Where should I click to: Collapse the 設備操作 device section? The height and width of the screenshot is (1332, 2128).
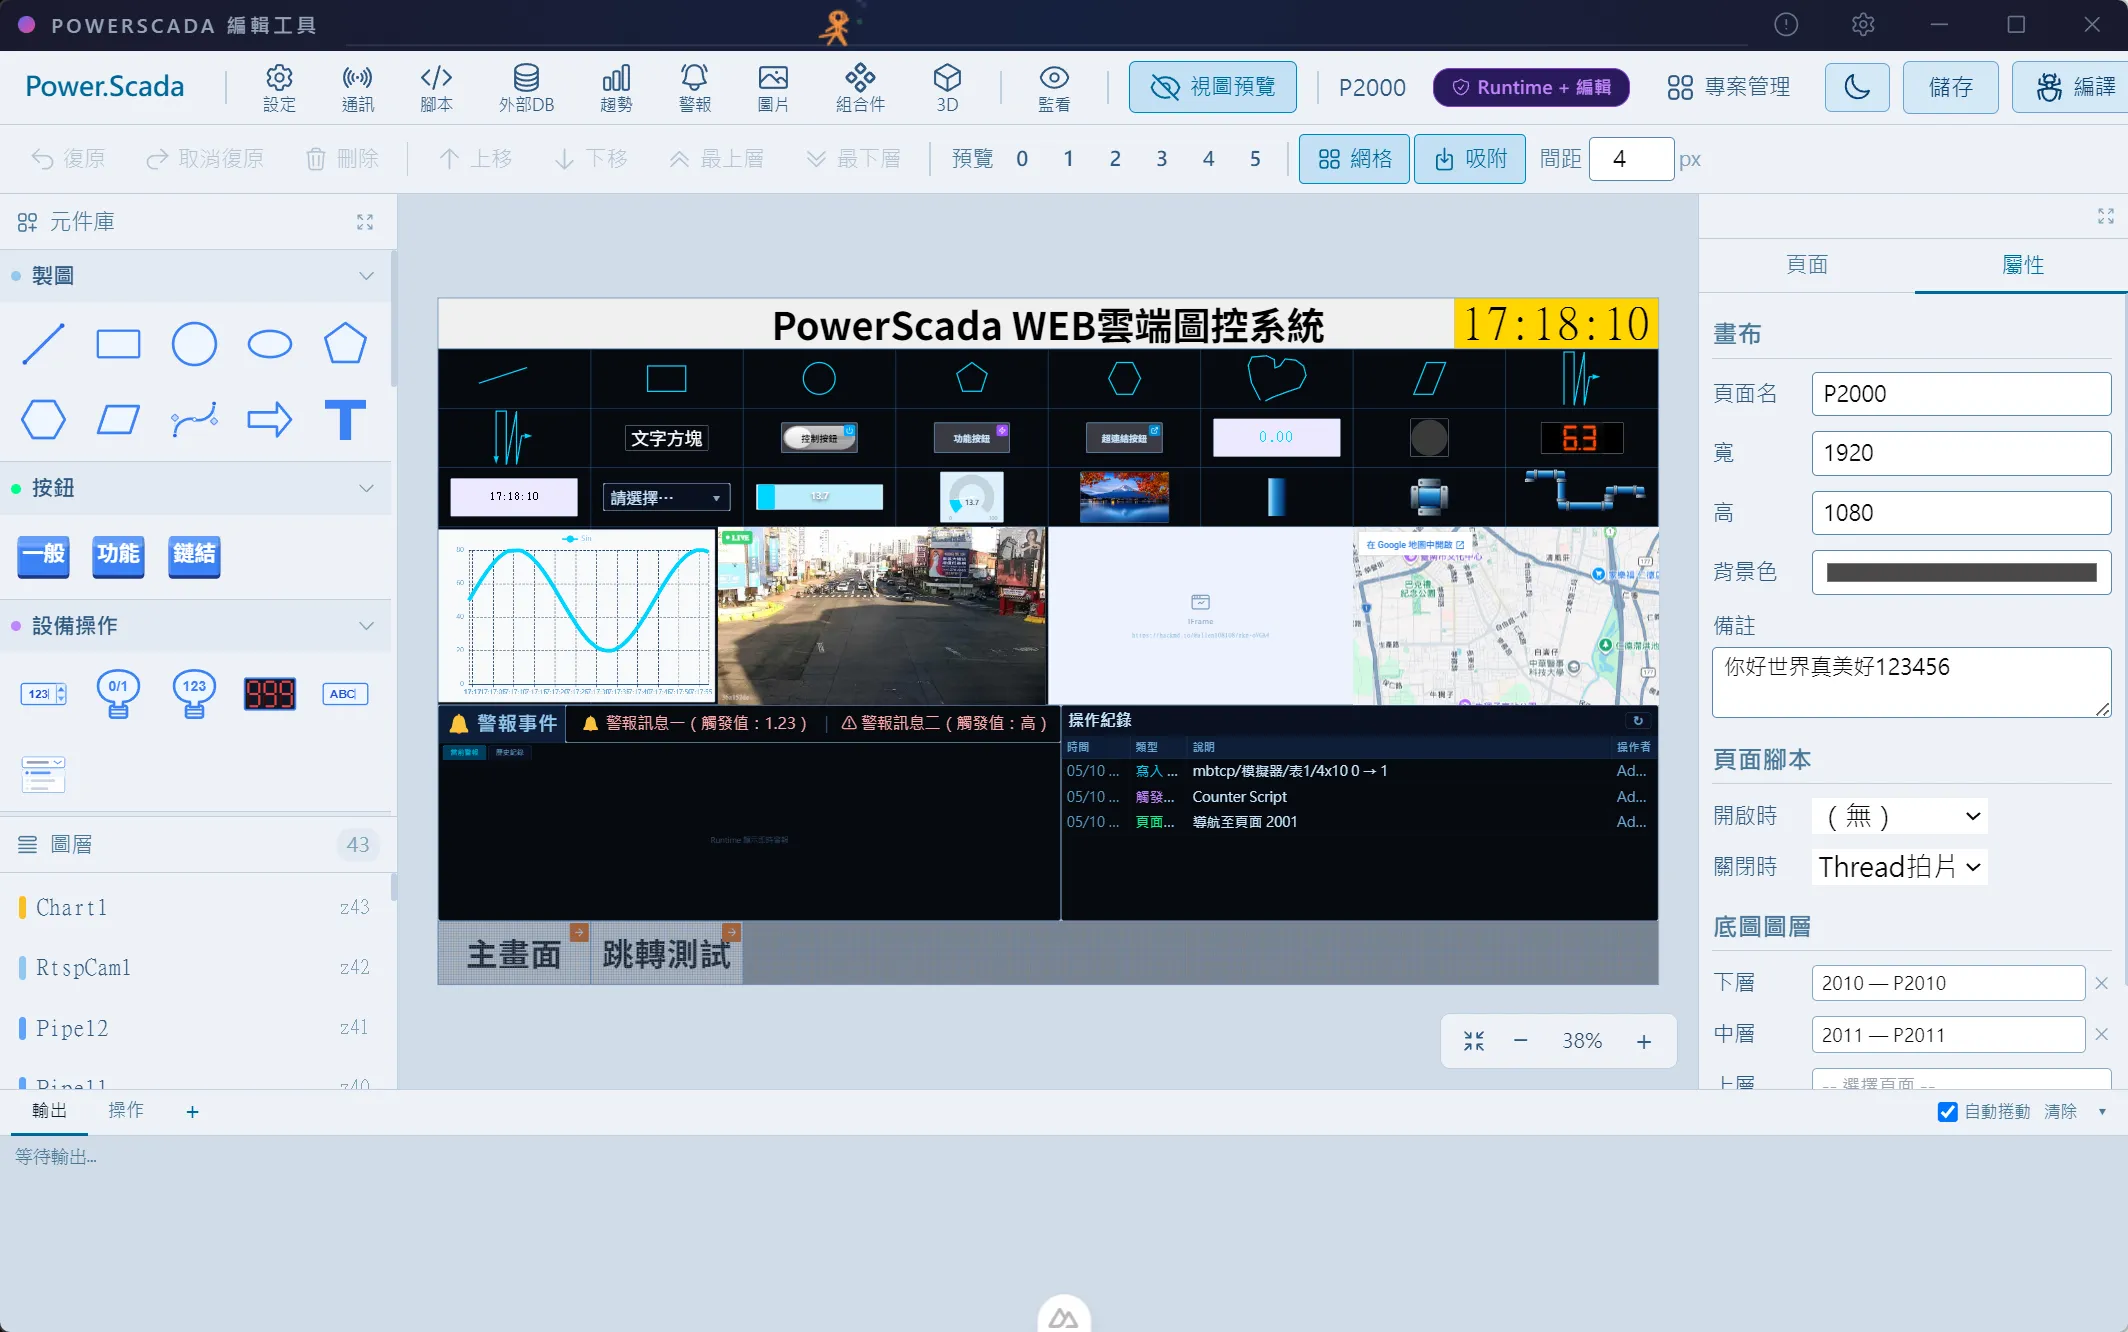366,626
